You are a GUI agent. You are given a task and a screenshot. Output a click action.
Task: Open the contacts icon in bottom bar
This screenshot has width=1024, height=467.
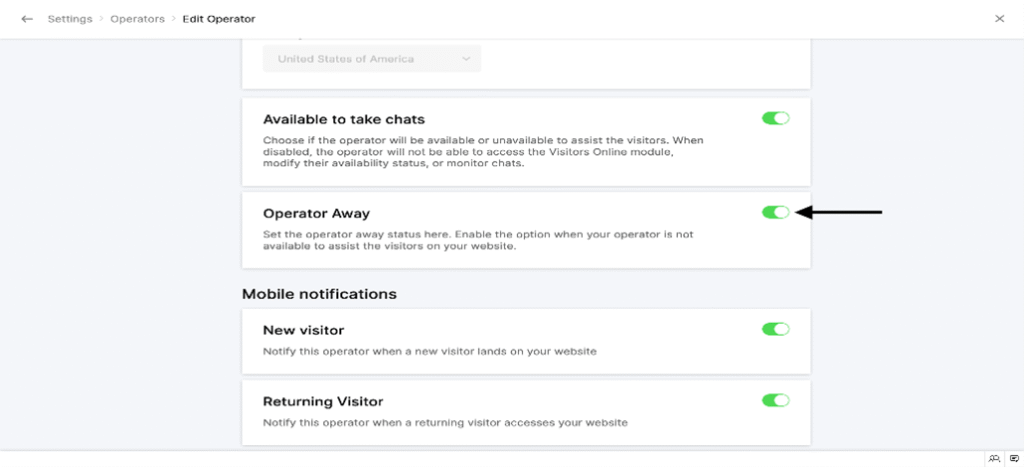[994, 459]
